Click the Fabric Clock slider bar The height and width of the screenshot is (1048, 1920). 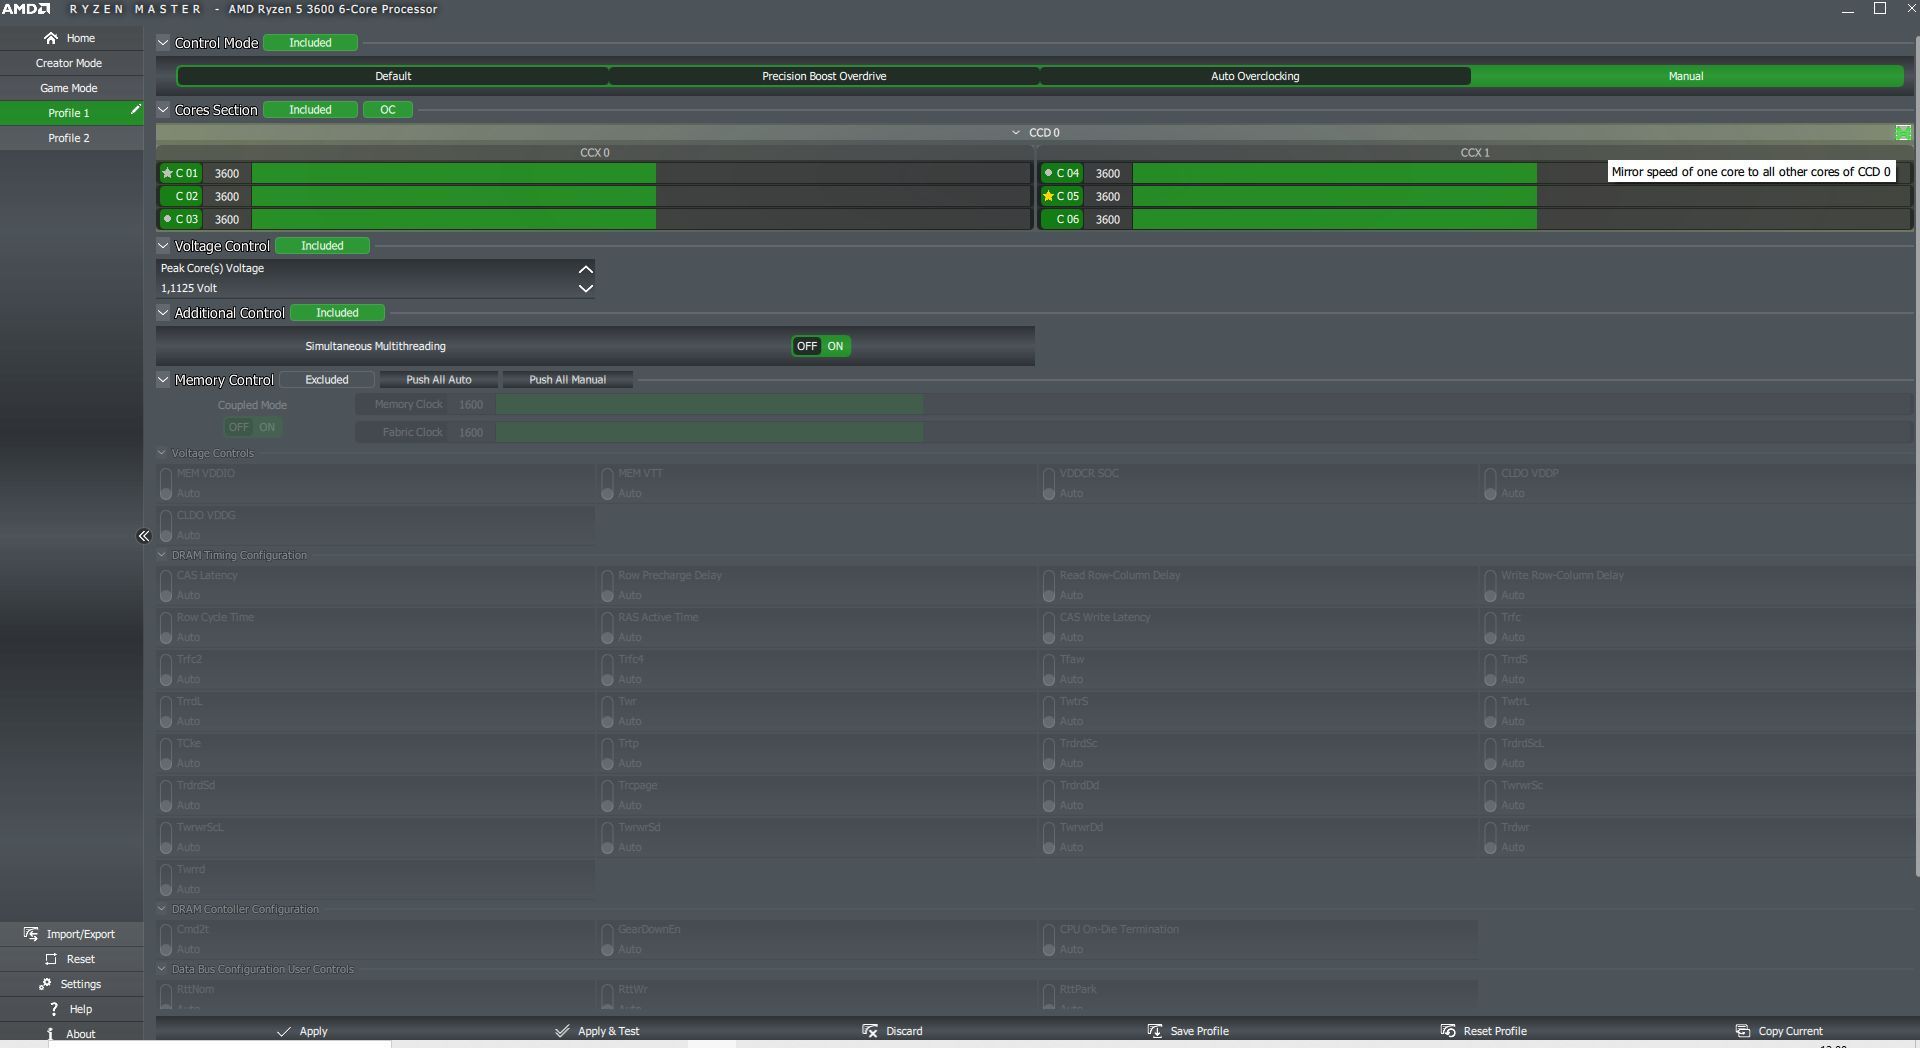point(1204,432)
